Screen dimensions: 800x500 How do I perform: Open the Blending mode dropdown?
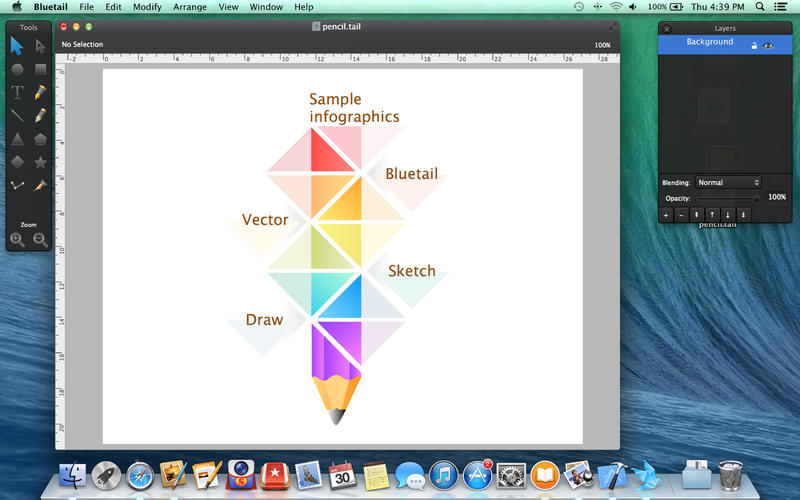click(x=728, y=183)
